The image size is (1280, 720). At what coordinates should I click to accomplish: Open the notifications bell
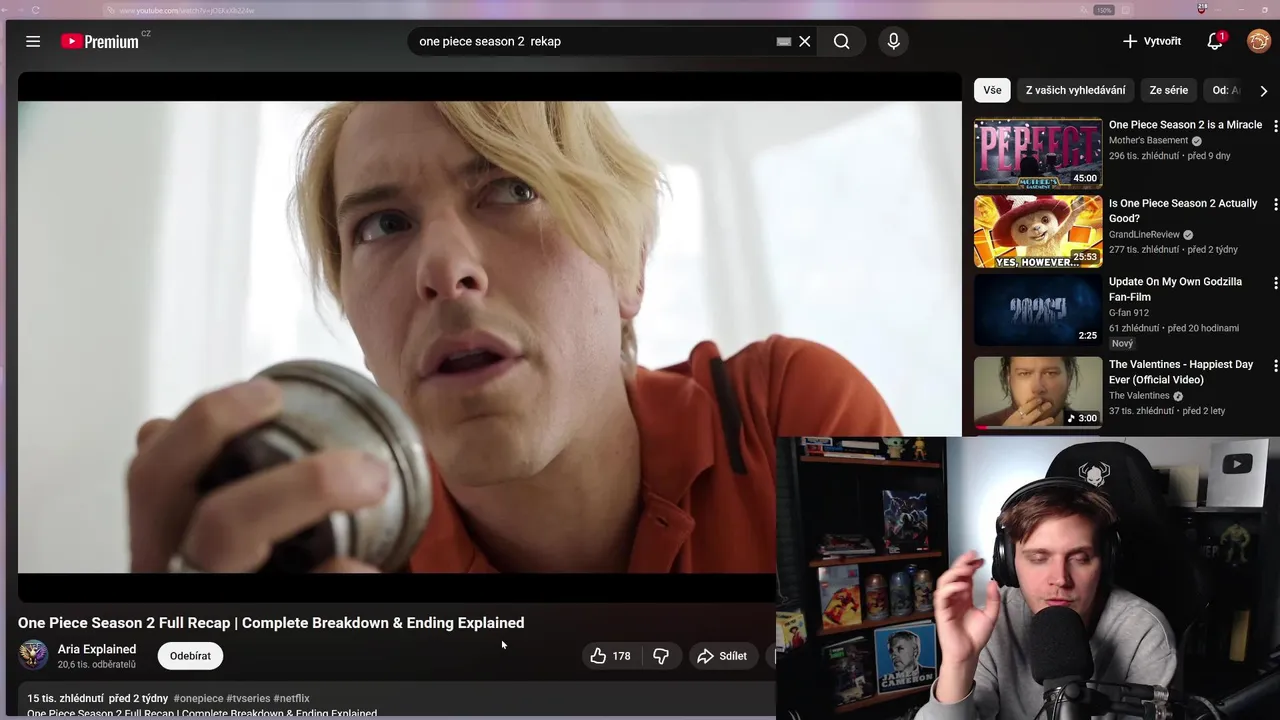point(1215,41)
